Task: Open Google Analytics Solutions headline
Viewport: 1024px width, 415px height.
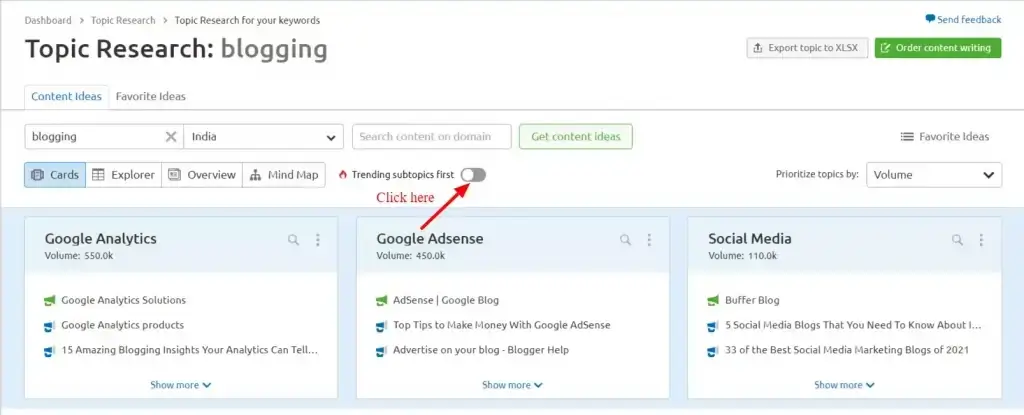Action: coord(123,300)
